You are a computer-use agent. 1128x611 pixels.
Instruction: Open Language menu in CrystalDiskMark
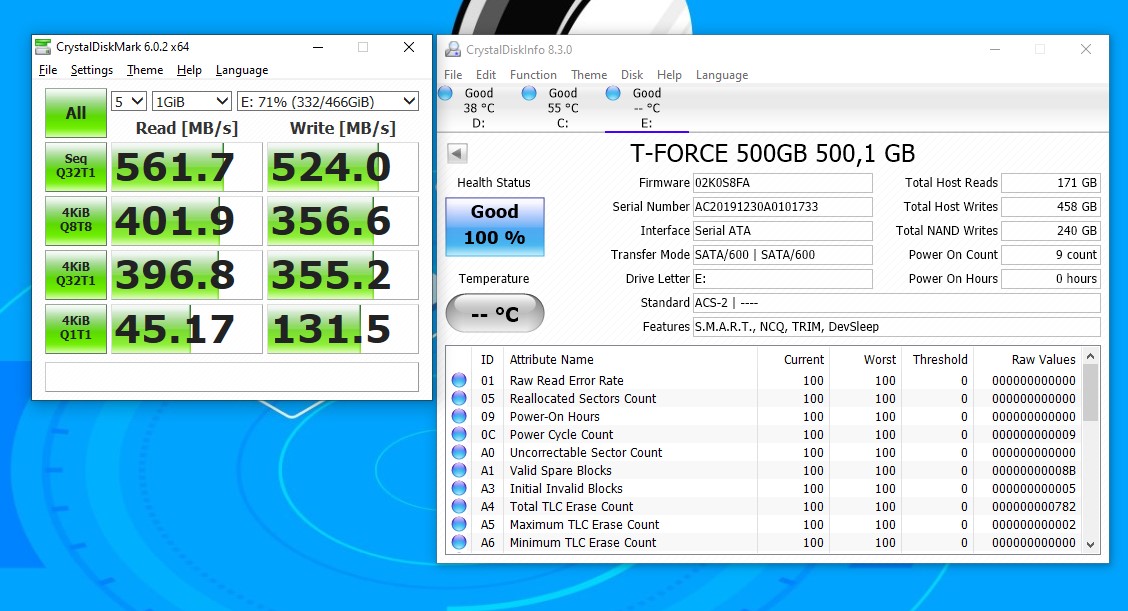[242, 70]
